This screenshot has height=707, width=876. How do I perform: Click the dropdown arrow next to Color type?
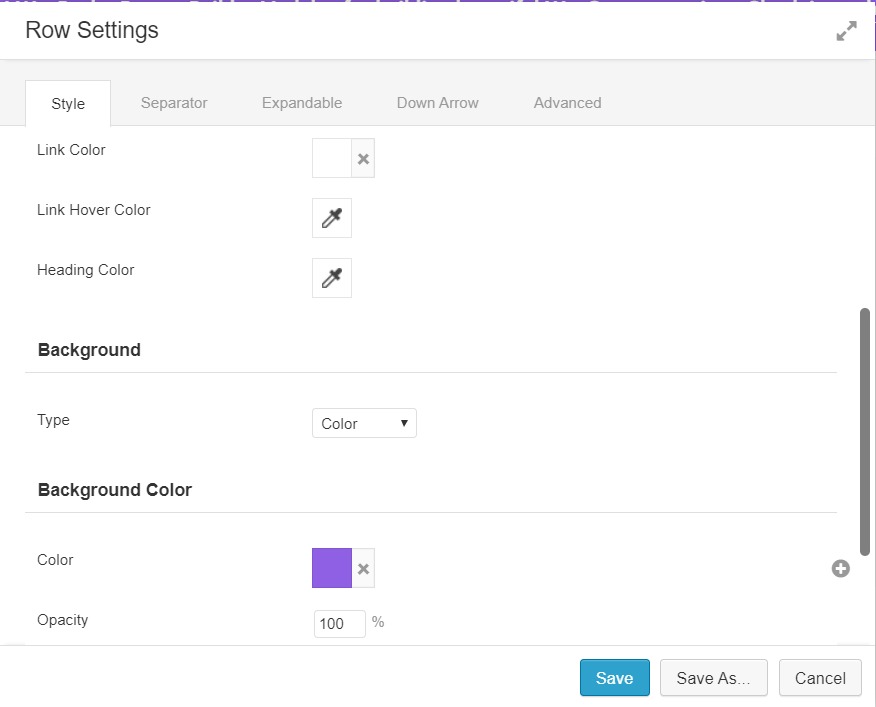click(404, 423)
